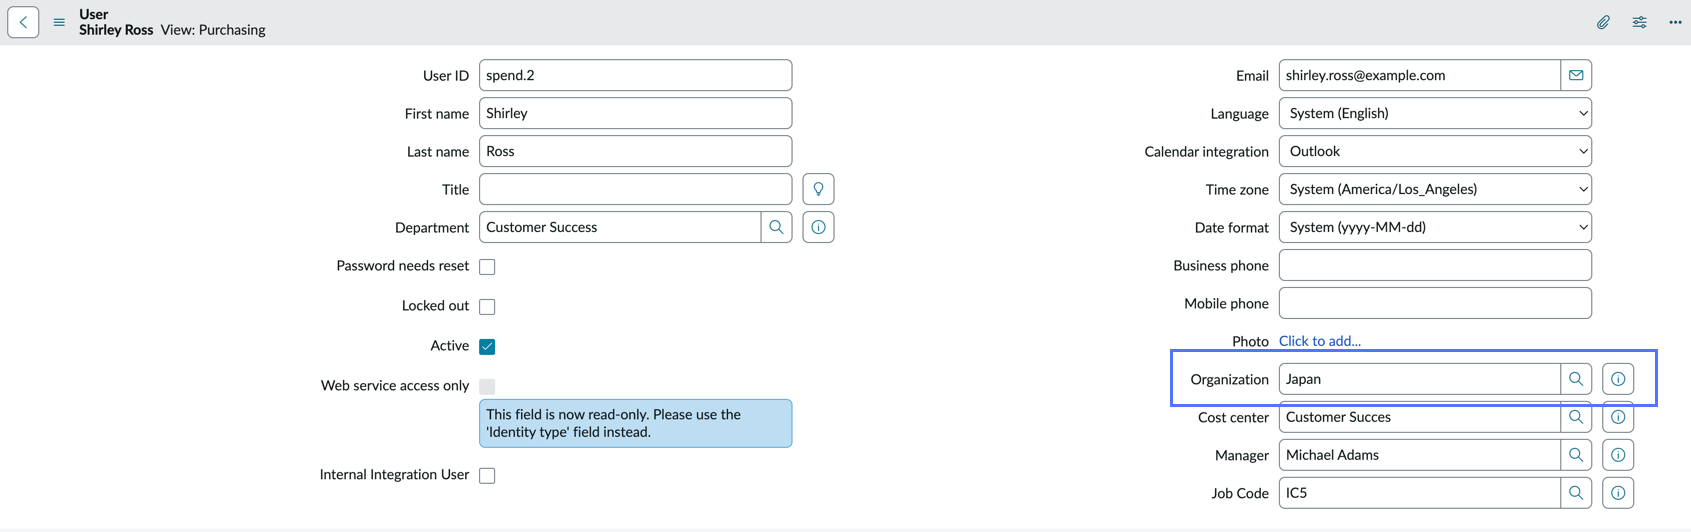Click the Job Code field showing IC5

[1420, 493]
